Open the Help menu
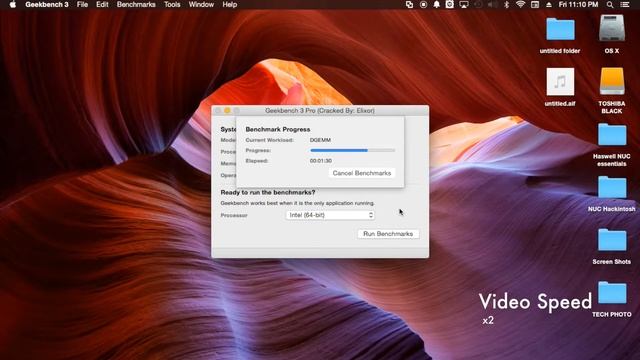This screenshot has height=360, width=640. tap(229, 4)
